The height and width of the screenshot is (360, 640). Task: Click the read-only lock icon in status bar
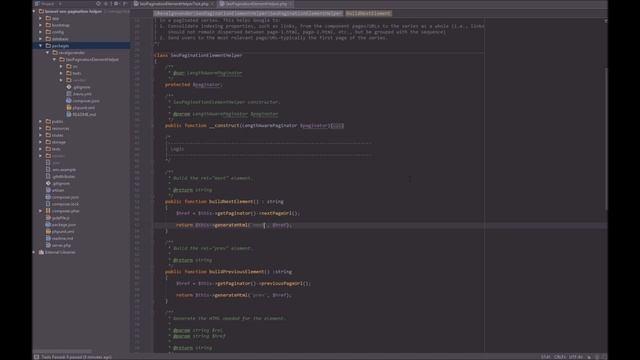pos(589,357)
